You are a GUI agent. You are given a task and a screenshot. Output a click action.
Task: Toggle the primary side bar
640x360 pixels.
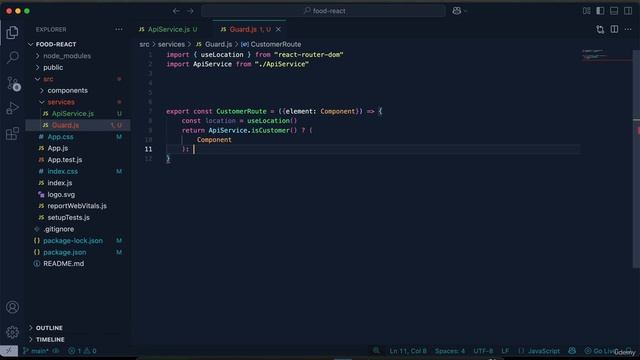point(600,11)
